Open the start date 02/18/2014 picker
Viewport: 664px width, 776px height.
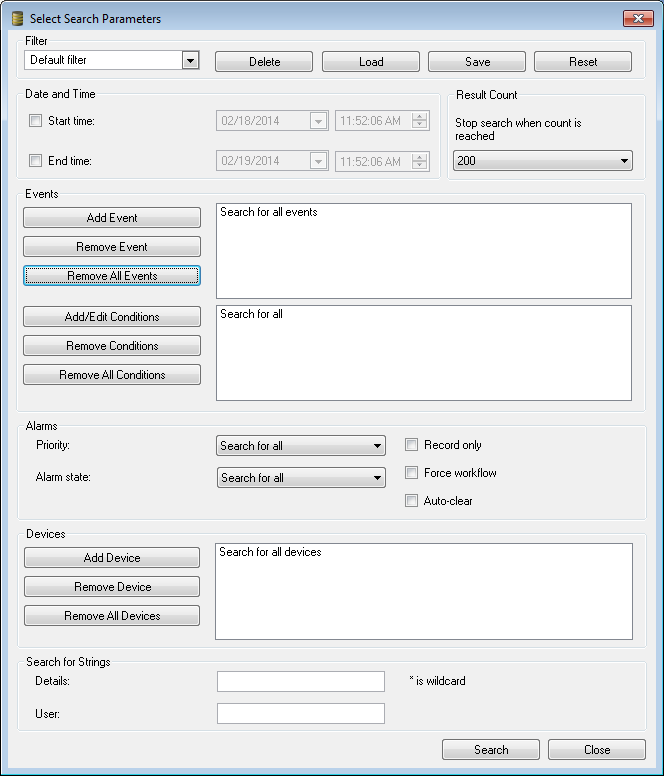[318, 121]
